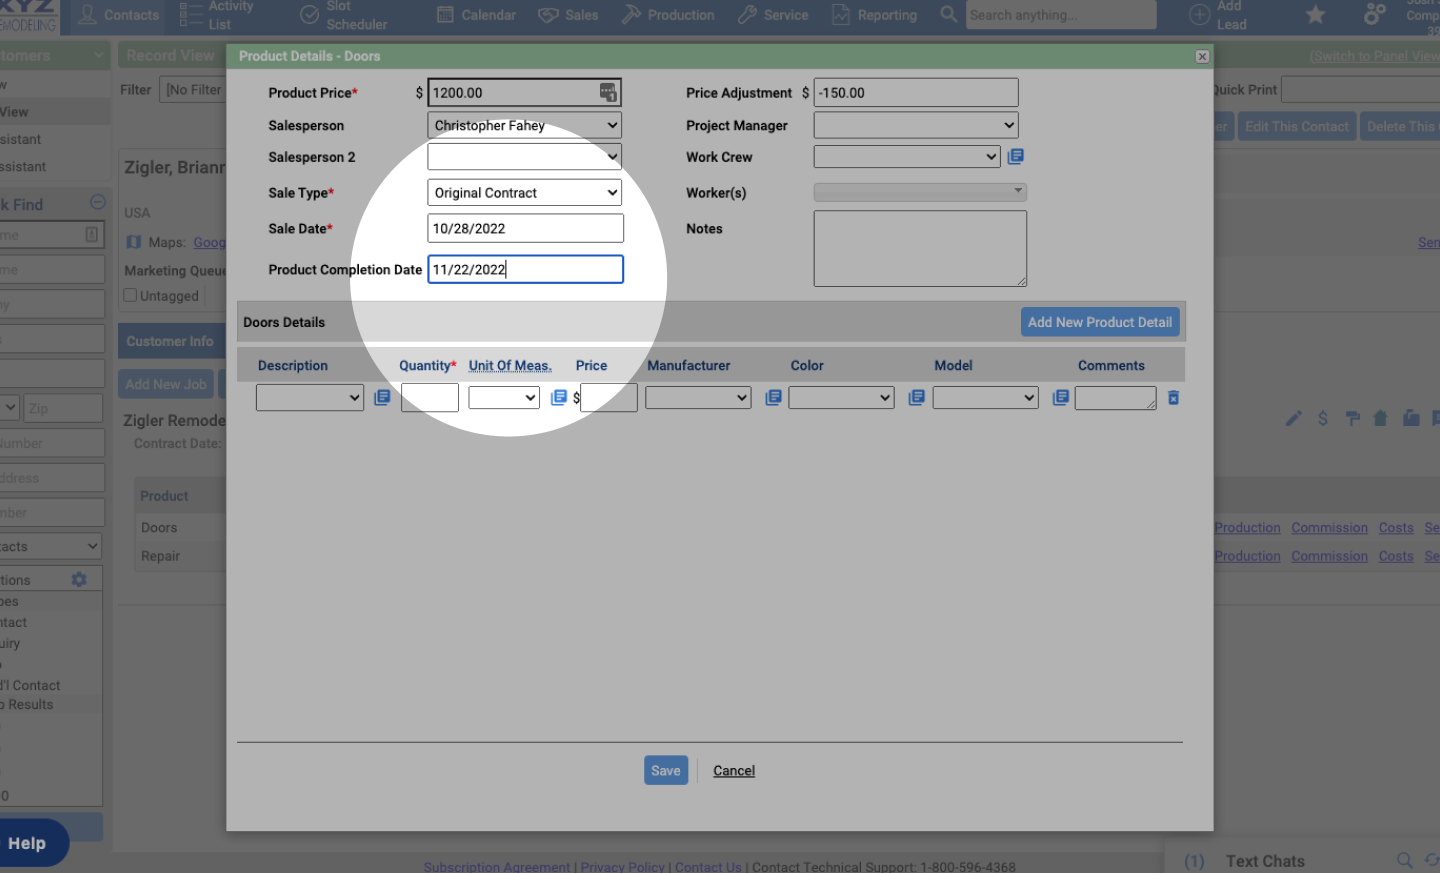This screenshot has width=1440, height=873.
Task: Open the Sale Type dropdown
Action: pos(525,193)
